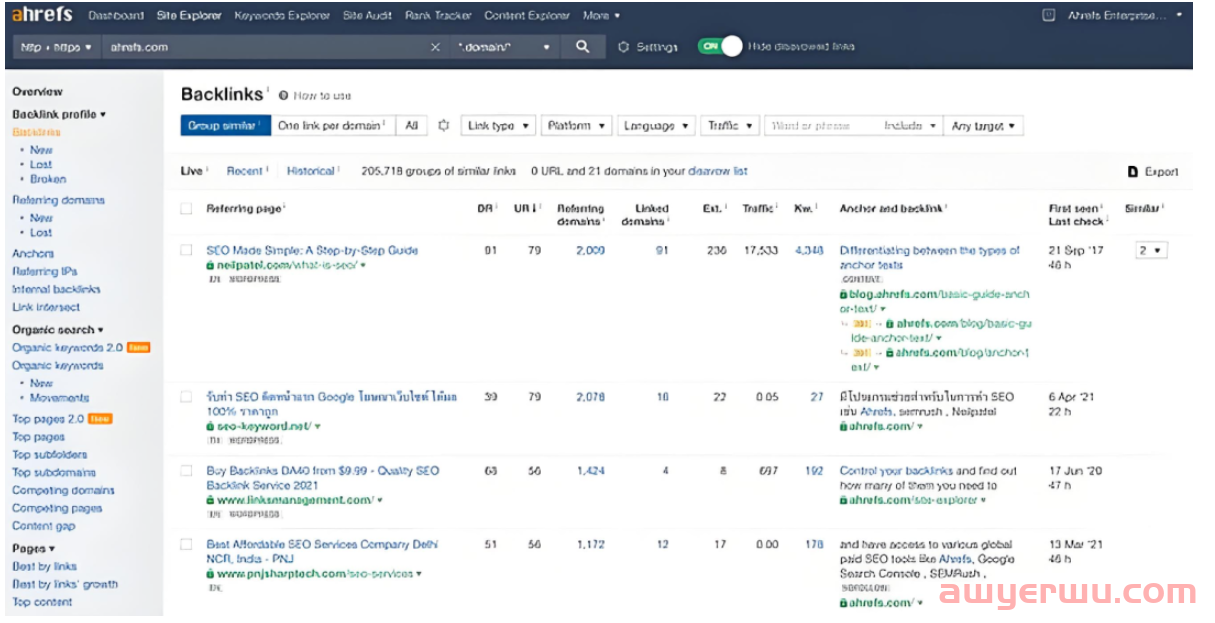Check the seo-keyword.net row checkbox

click(186, 397)
